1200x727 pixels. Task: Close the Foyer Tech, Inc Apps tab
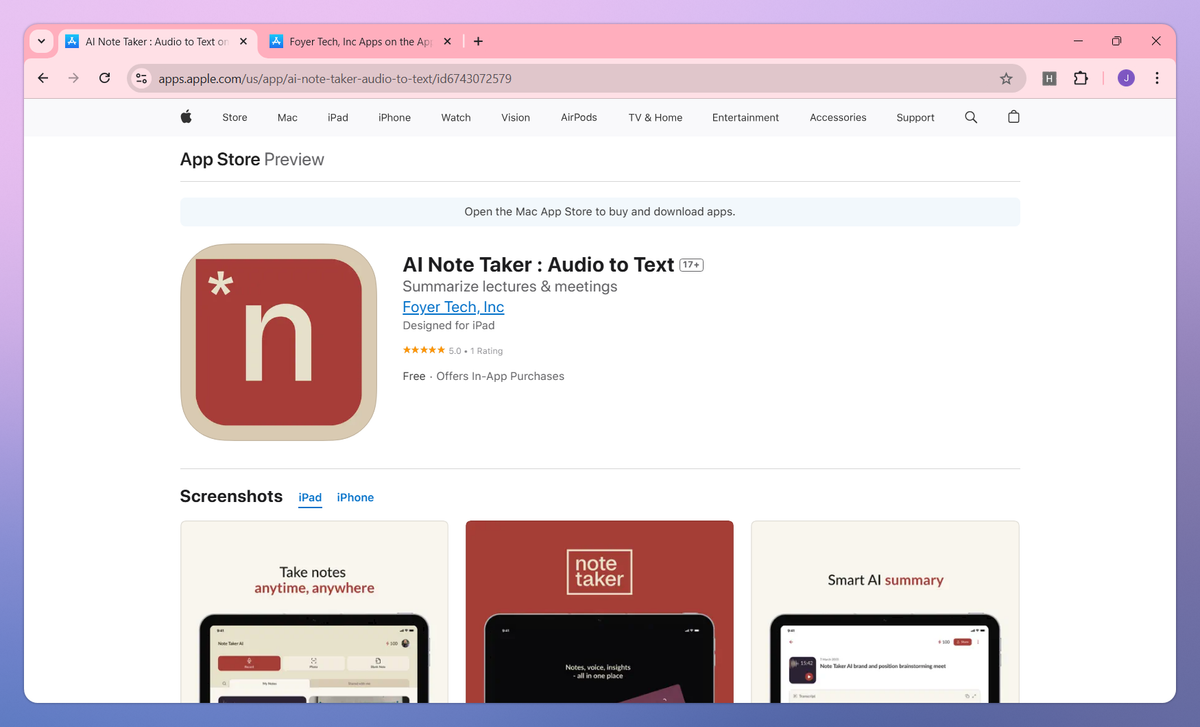[447, 42]
